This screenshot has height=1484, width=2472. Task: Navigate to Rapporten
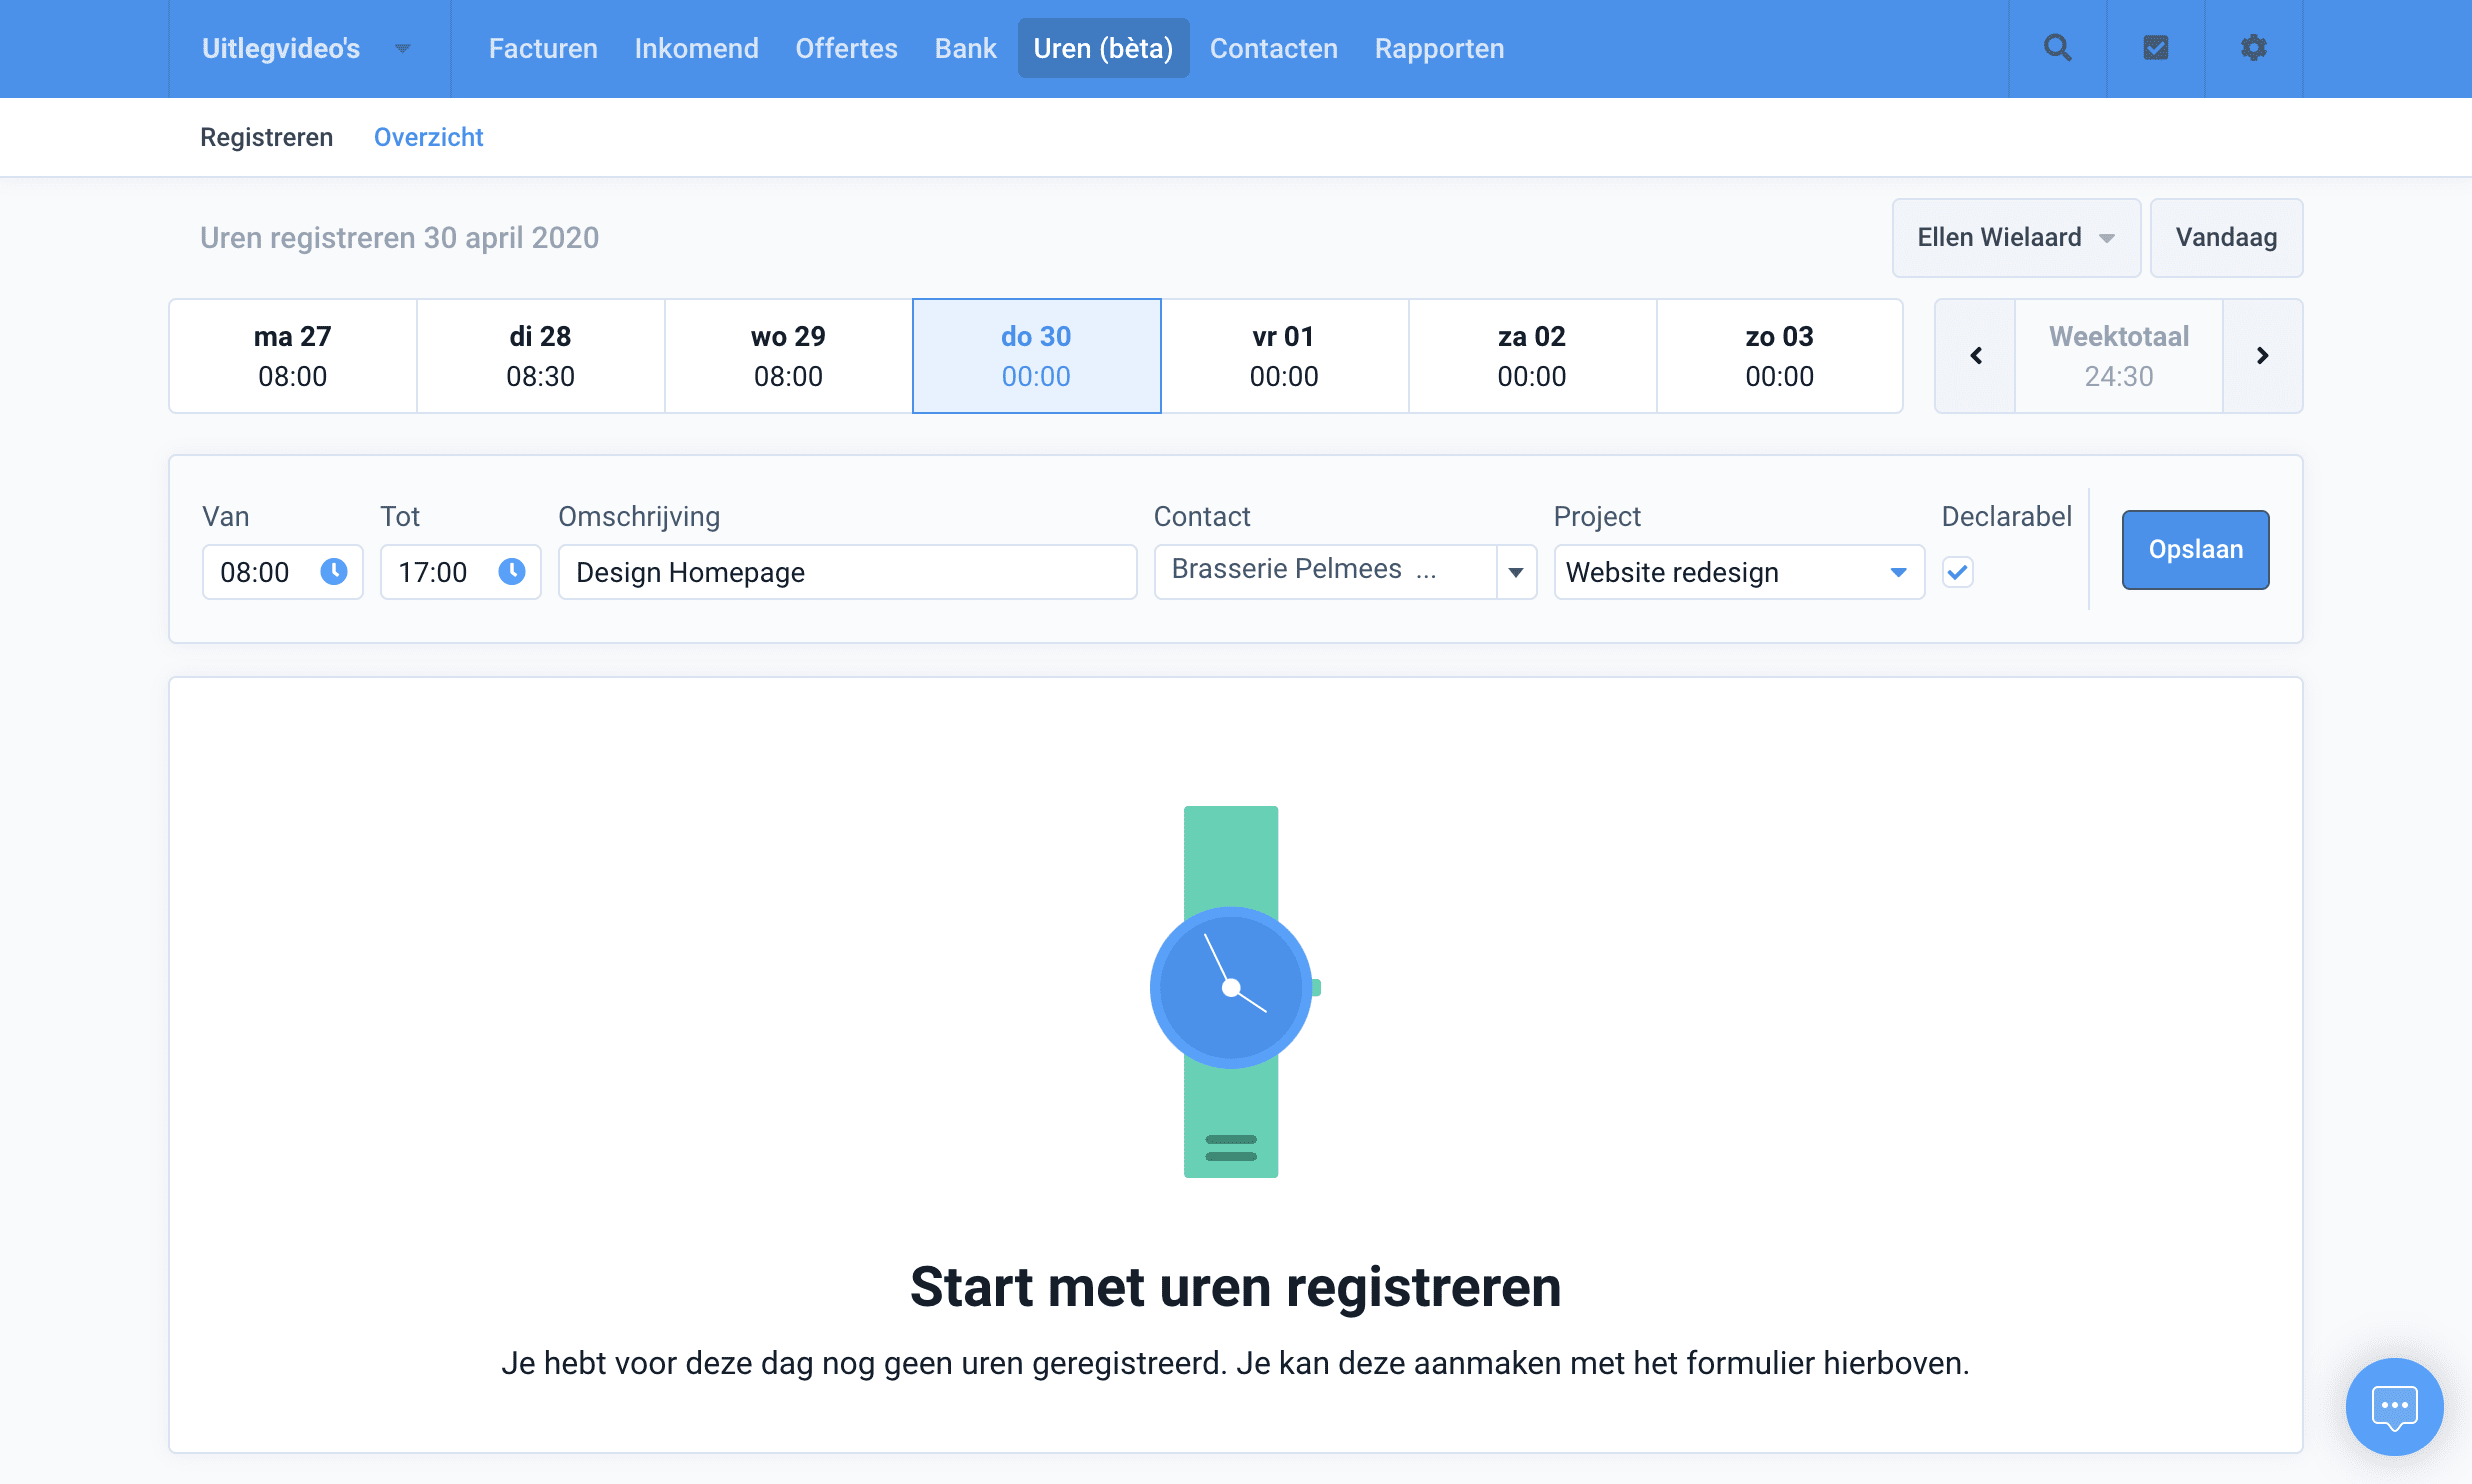click(1438, 47)
